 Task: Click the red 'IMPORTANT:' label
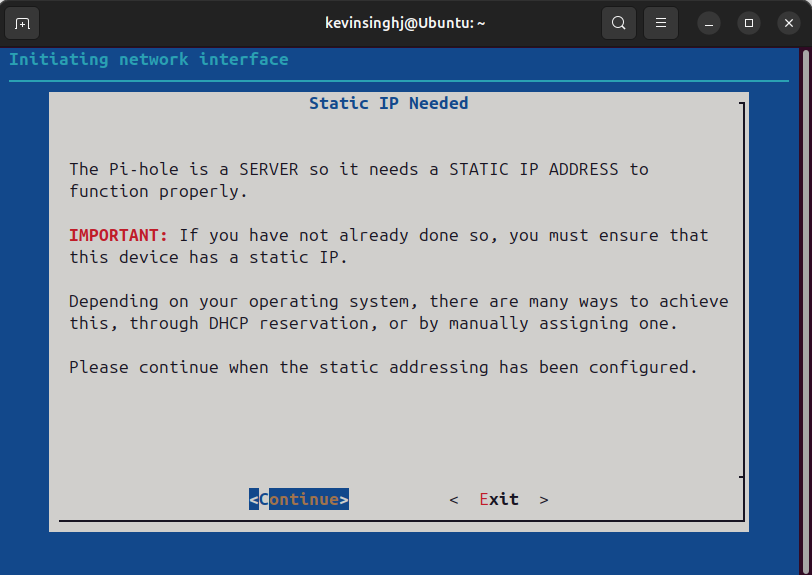point(119,235)
